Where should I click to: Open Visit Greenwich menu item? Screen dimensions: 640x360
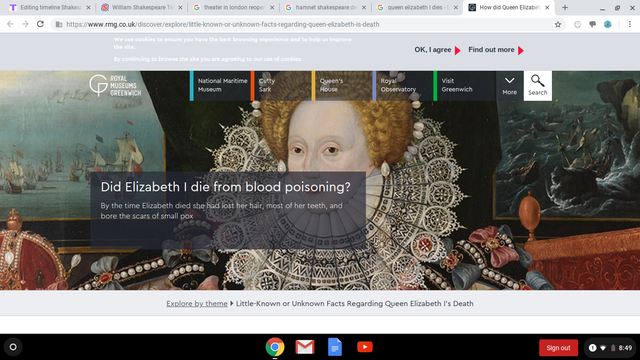pyautogui.click(x=464, y=85)
